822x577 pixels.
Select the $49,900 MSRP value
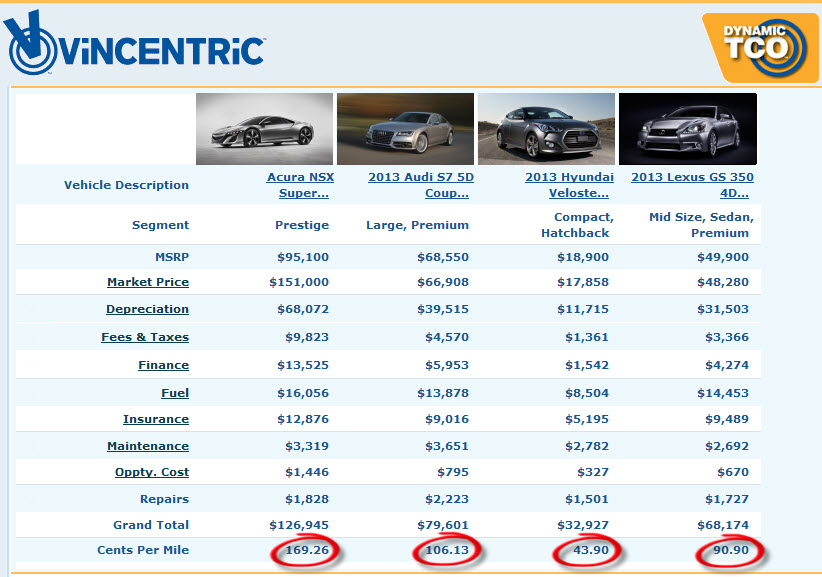pos(723,257)
